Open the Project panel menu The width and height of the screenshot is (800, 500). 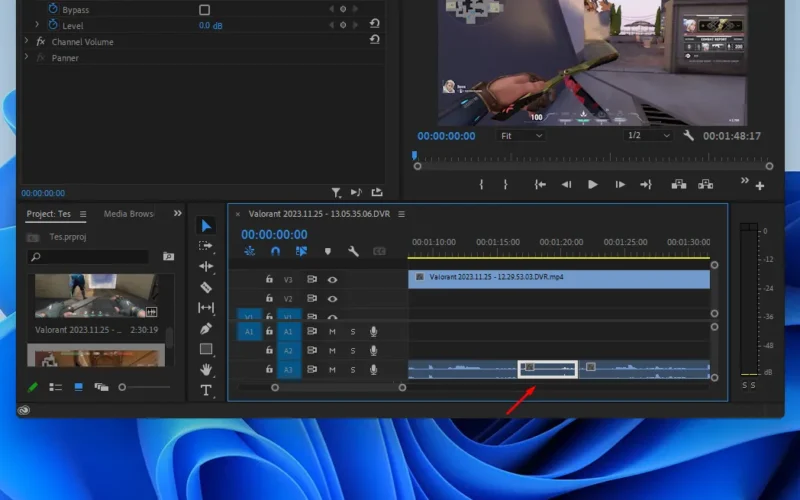[x=83, y=214]
